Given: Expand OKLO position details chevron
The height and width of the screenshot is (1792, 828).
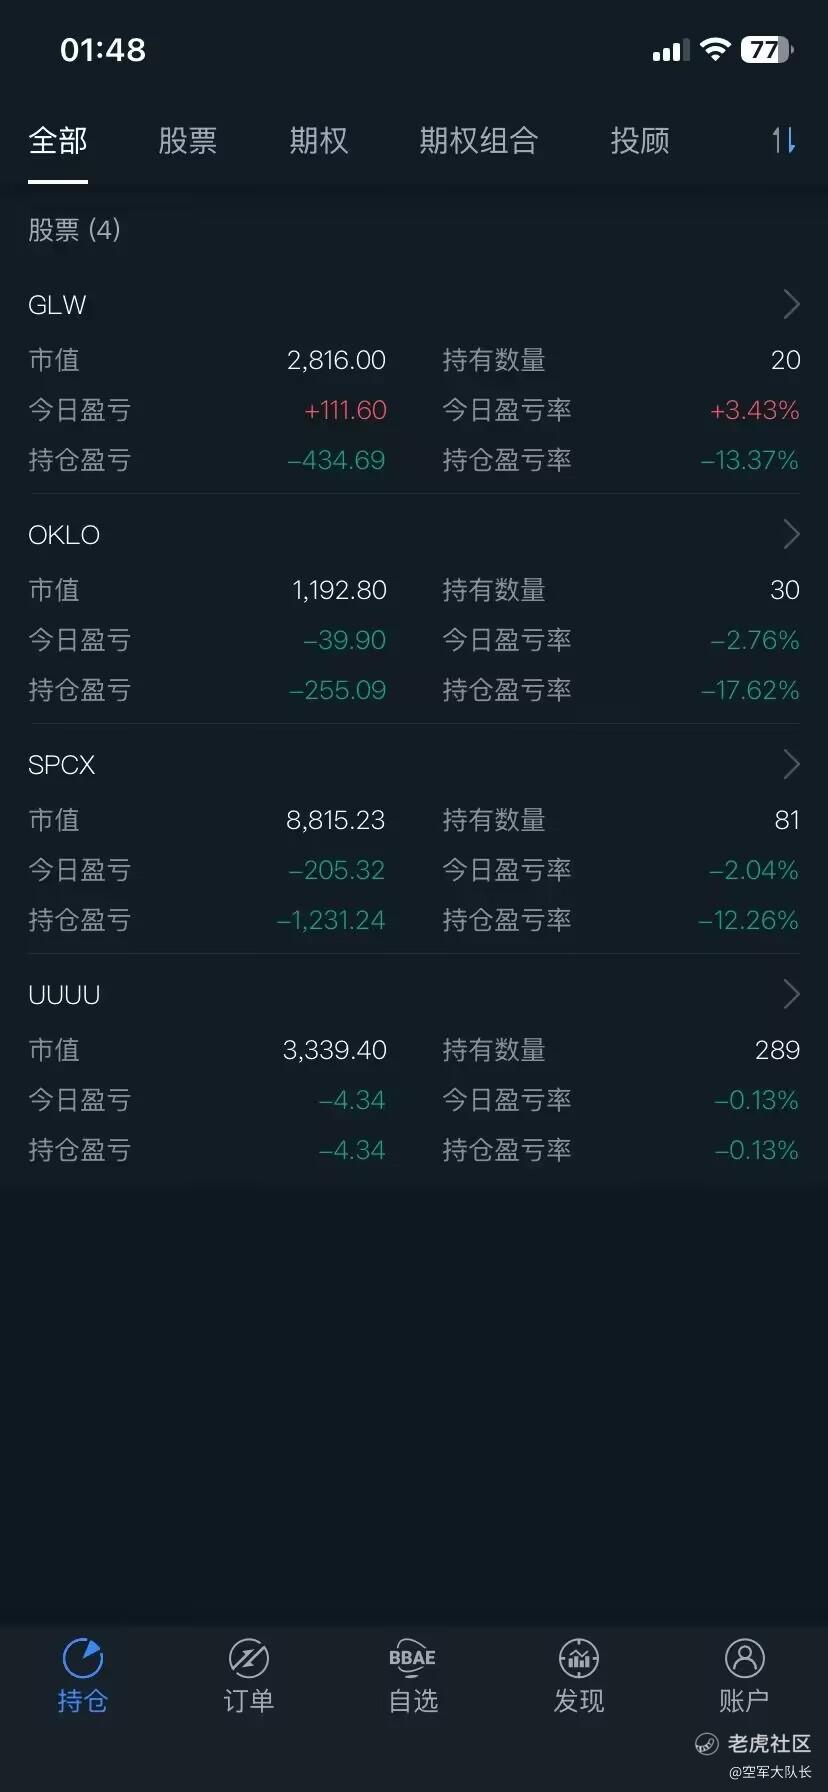Looking at the screenshot, I should click(791, 534).
